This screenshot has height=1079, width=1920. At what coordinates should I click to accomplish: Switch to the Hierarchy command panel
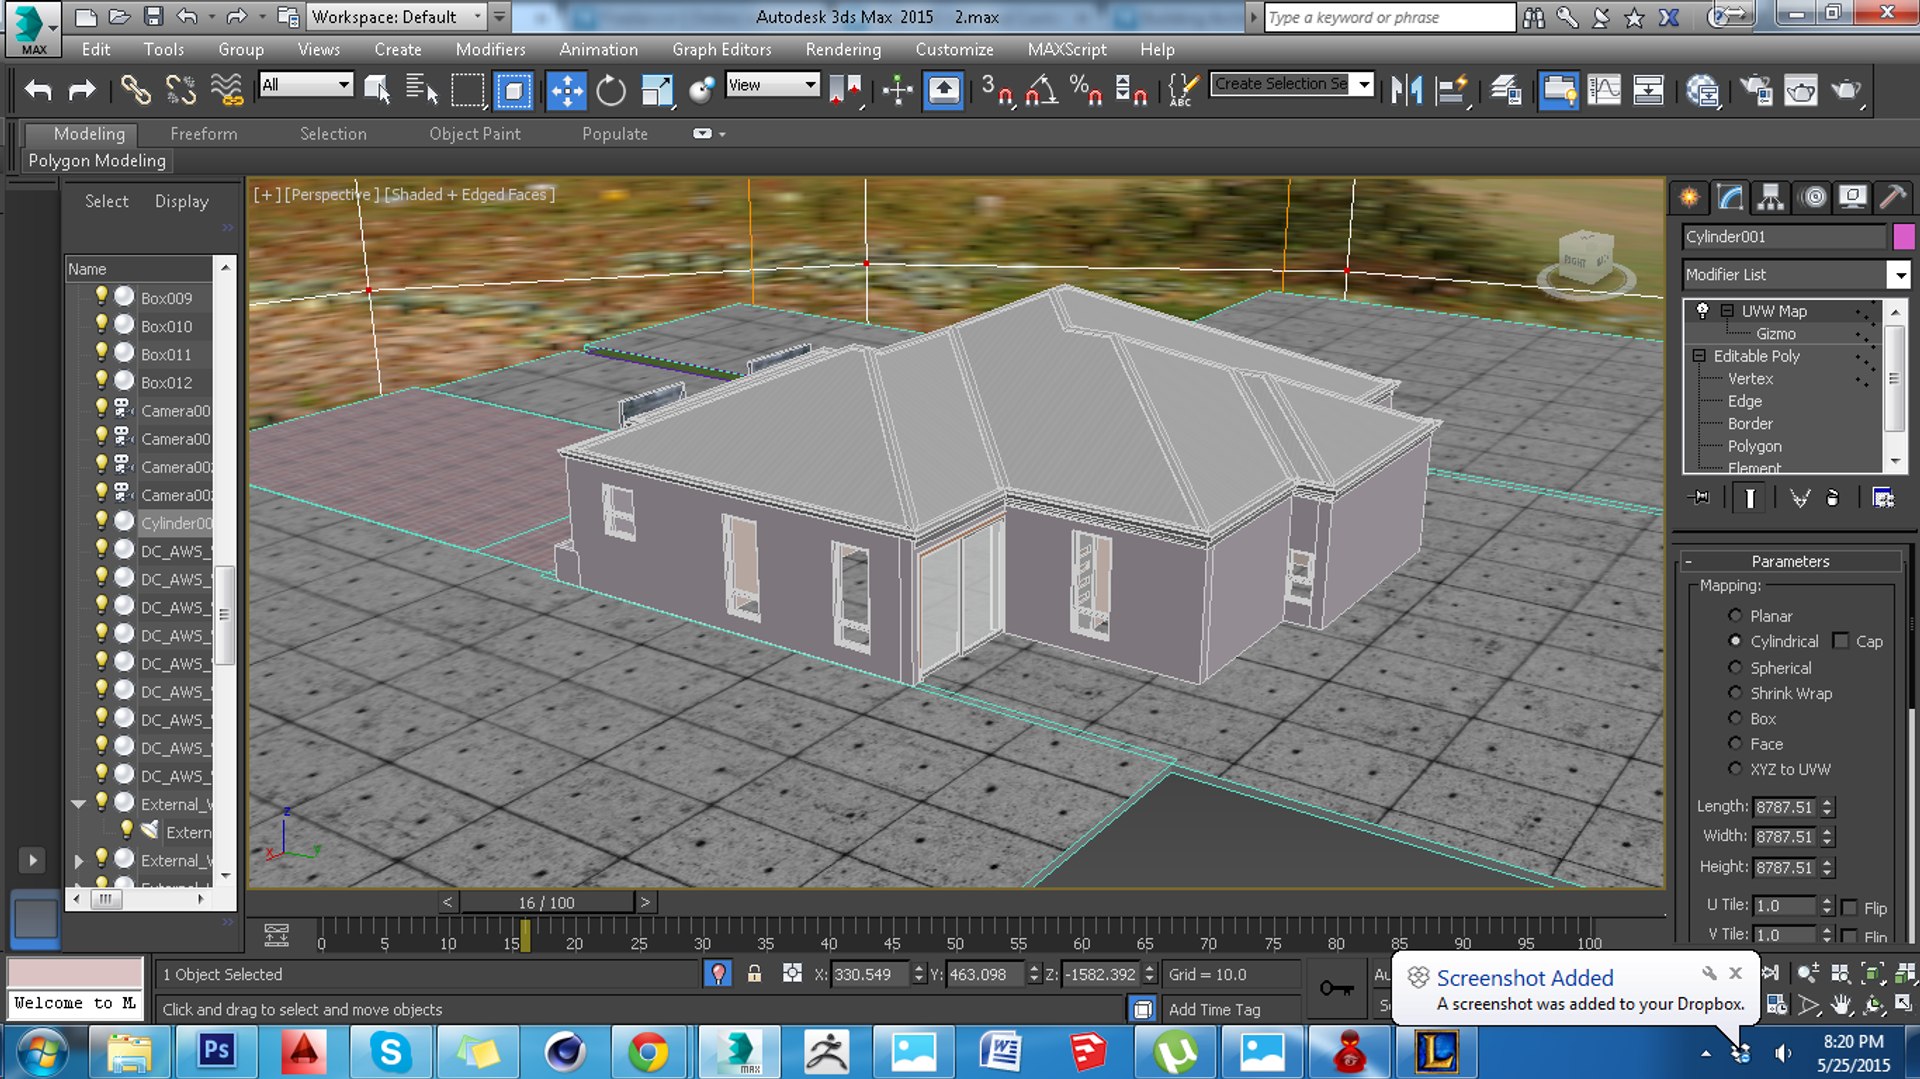(x=1770, y=197)
